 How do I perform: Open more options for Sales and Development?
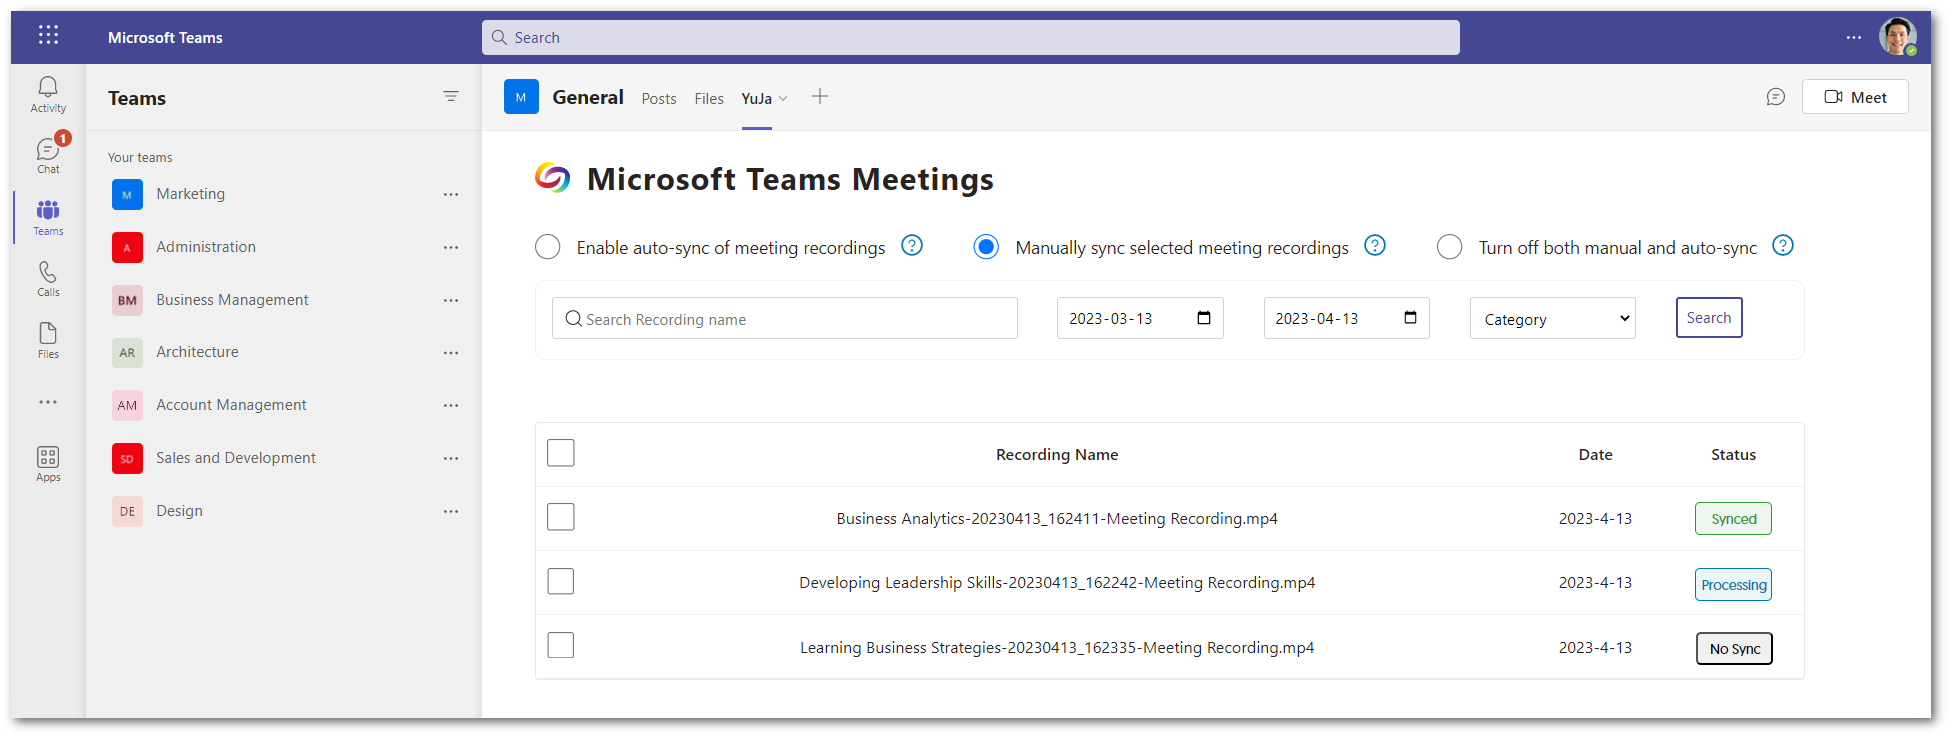[x=451, y=458]
